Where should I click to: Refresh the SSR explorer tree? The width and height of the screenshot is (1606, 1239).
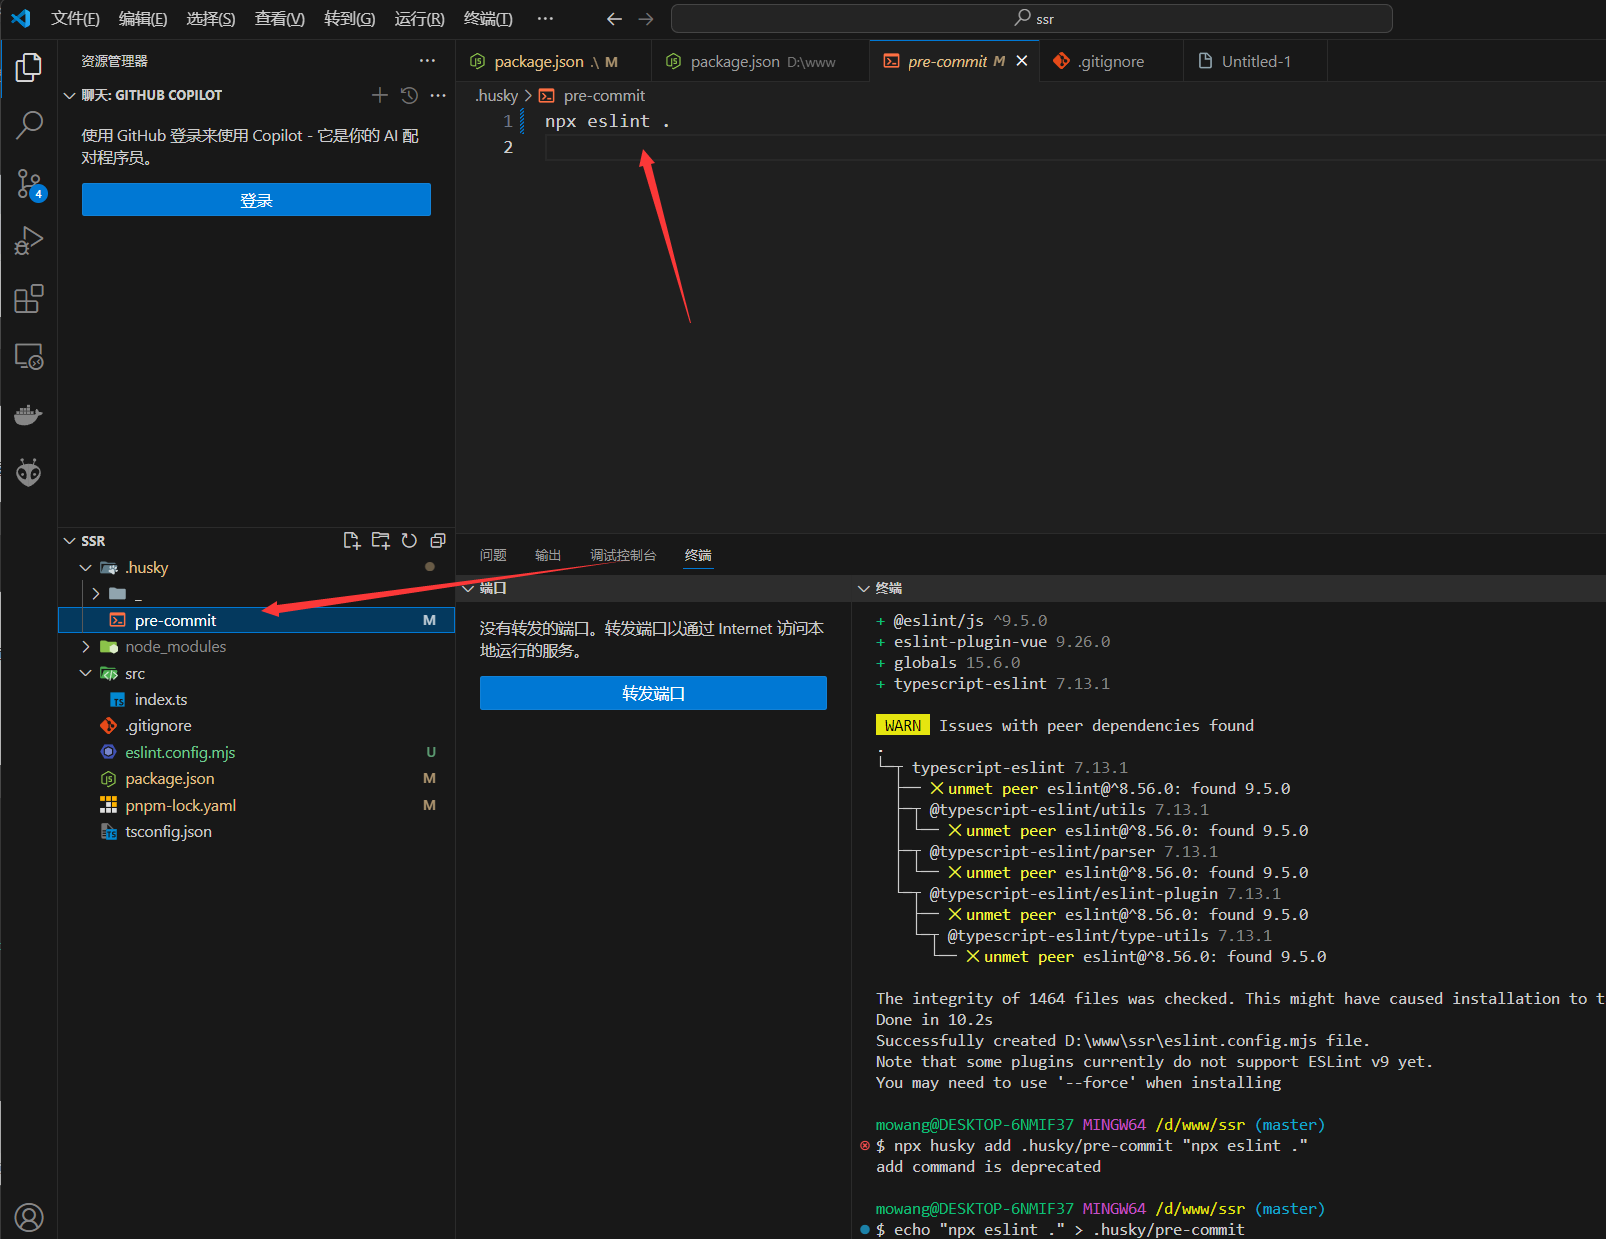(x=409, y=540)
